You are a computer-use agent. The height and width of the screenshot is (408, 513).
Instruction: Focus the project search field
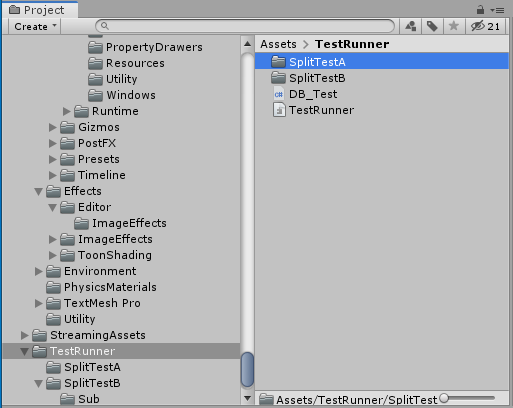tap(245, 26)
